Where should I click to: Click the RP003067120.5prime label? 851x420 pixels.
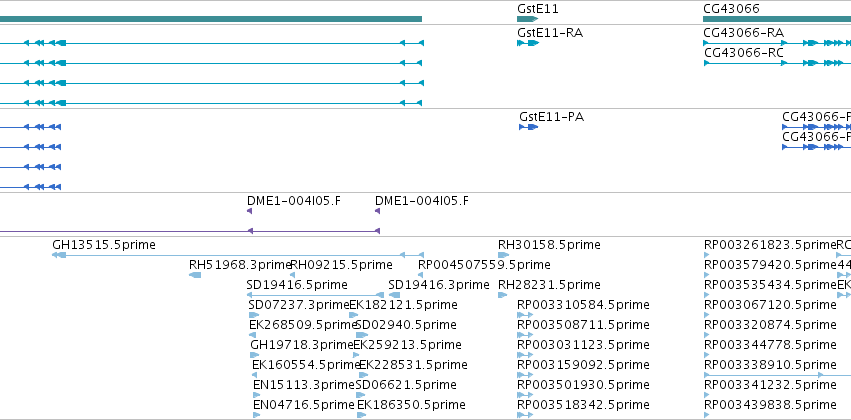[770, 305]
